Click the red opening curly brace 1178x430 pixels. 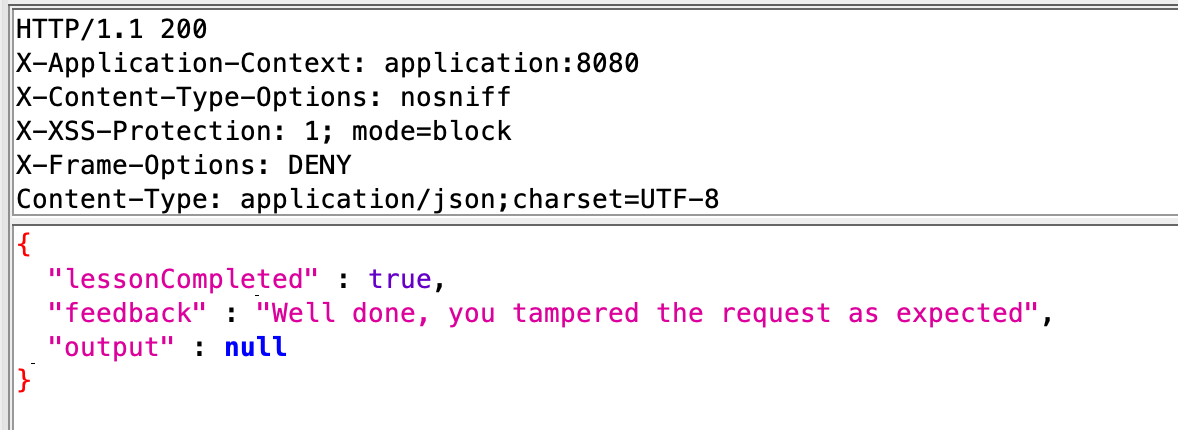[x=25, y=246]
